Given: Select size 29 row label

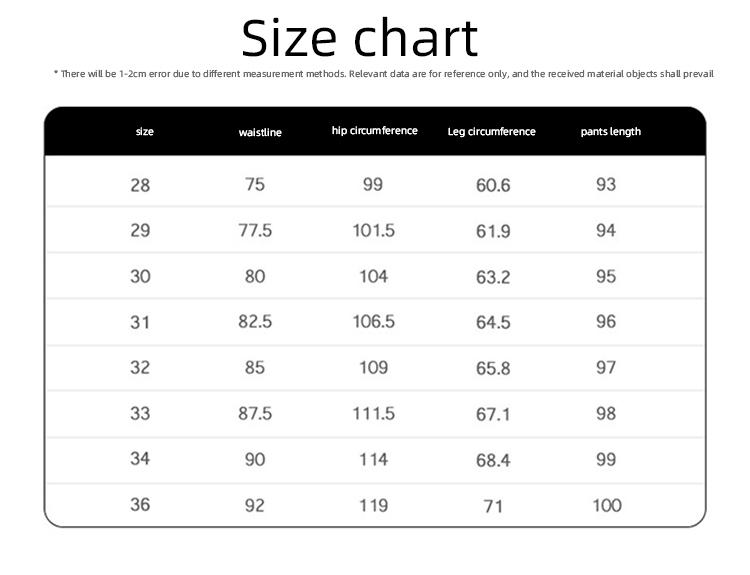Looking at the screenshot, I should (140, 231).
